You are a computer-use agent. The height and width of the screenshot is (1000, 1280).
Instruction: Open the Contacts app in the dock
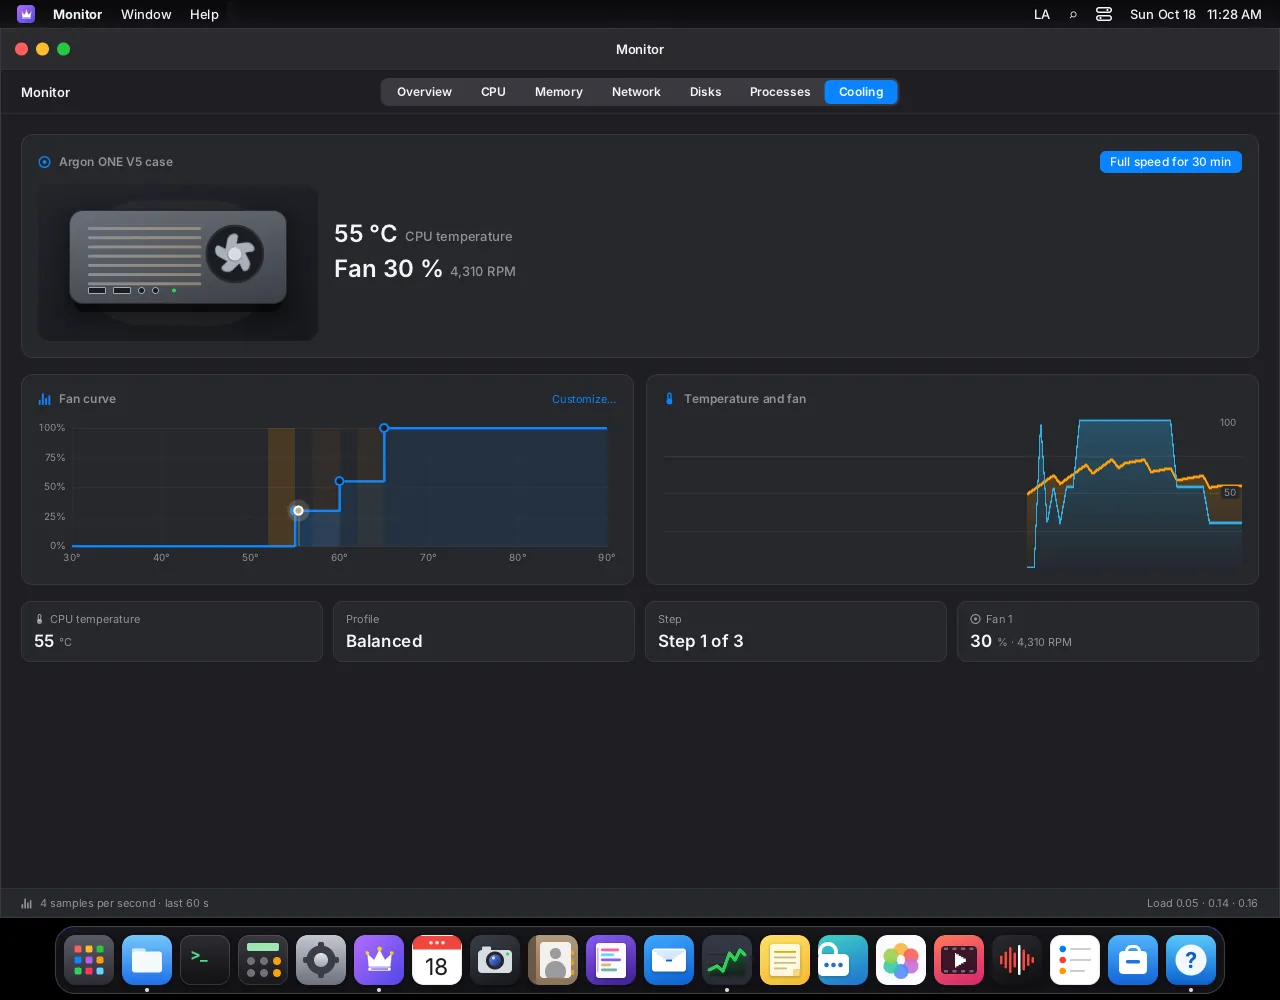pos(553,961)
